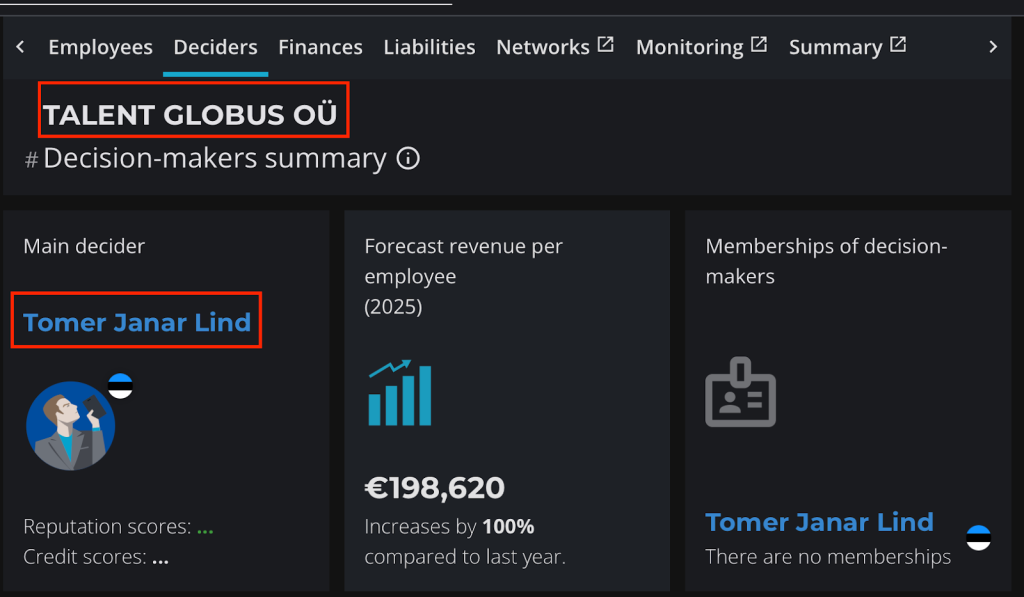Go to the Liabilities tab
The width and height of the screenshot is (1024, 597).
tap(429, 47)
